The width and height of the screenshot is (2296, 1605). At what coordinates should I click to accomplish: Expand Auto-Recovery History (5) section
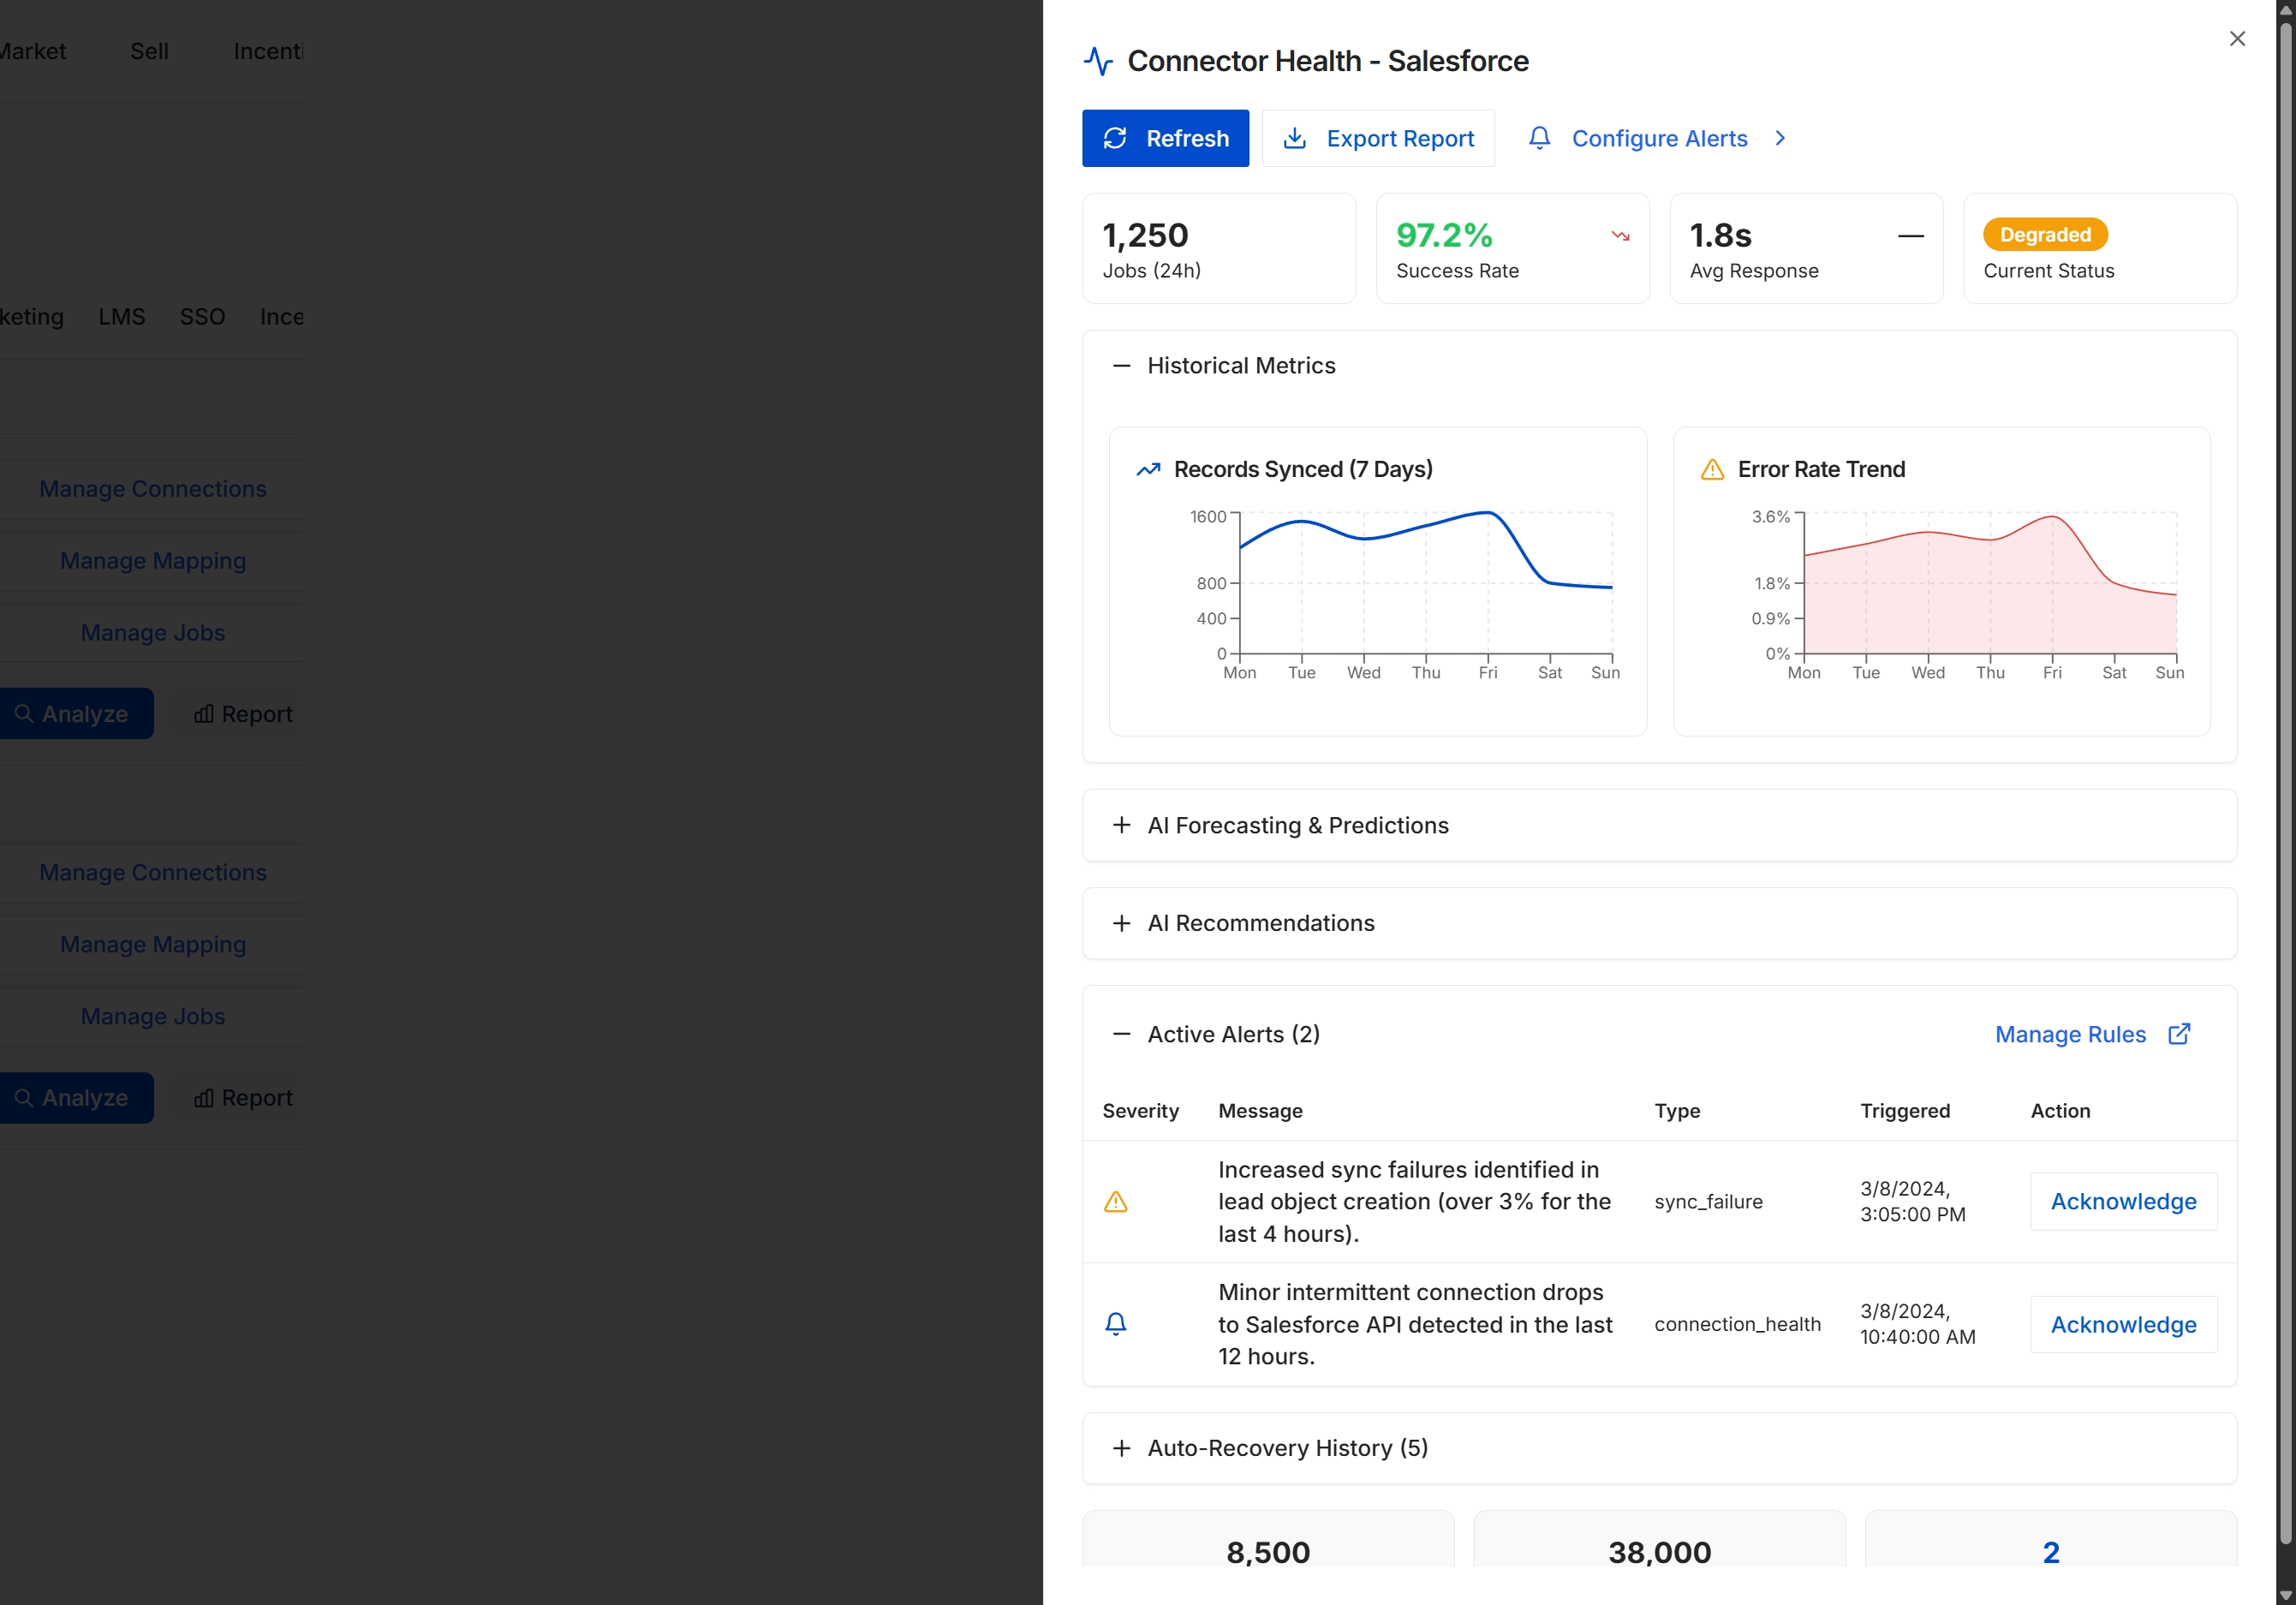[1121, 1448]
